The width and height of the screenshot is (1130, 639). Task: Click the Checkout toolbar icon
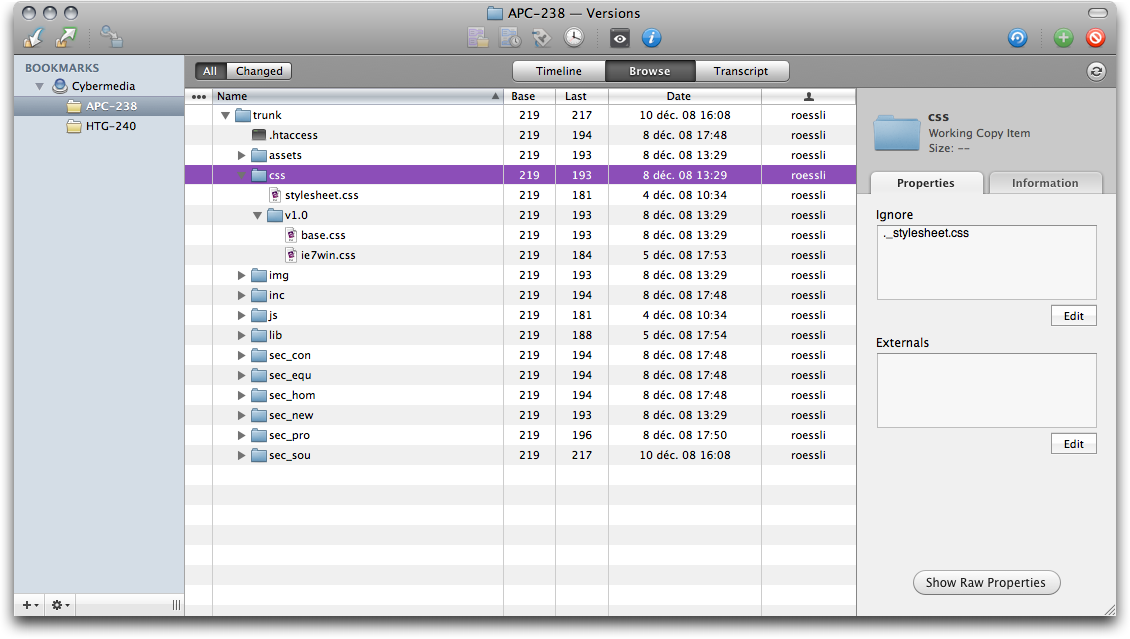click(111, 37)
